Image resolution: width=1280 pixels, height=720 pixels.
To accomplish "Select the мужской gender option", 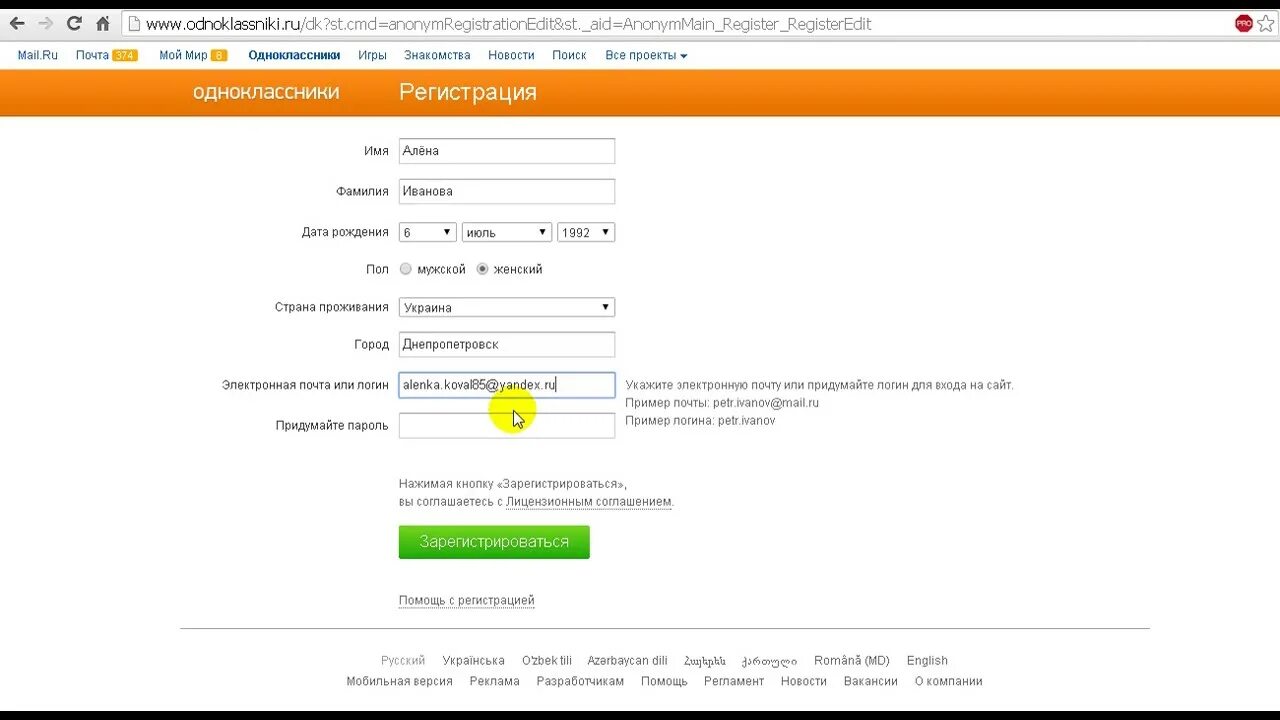I will (x=406, y=269).
